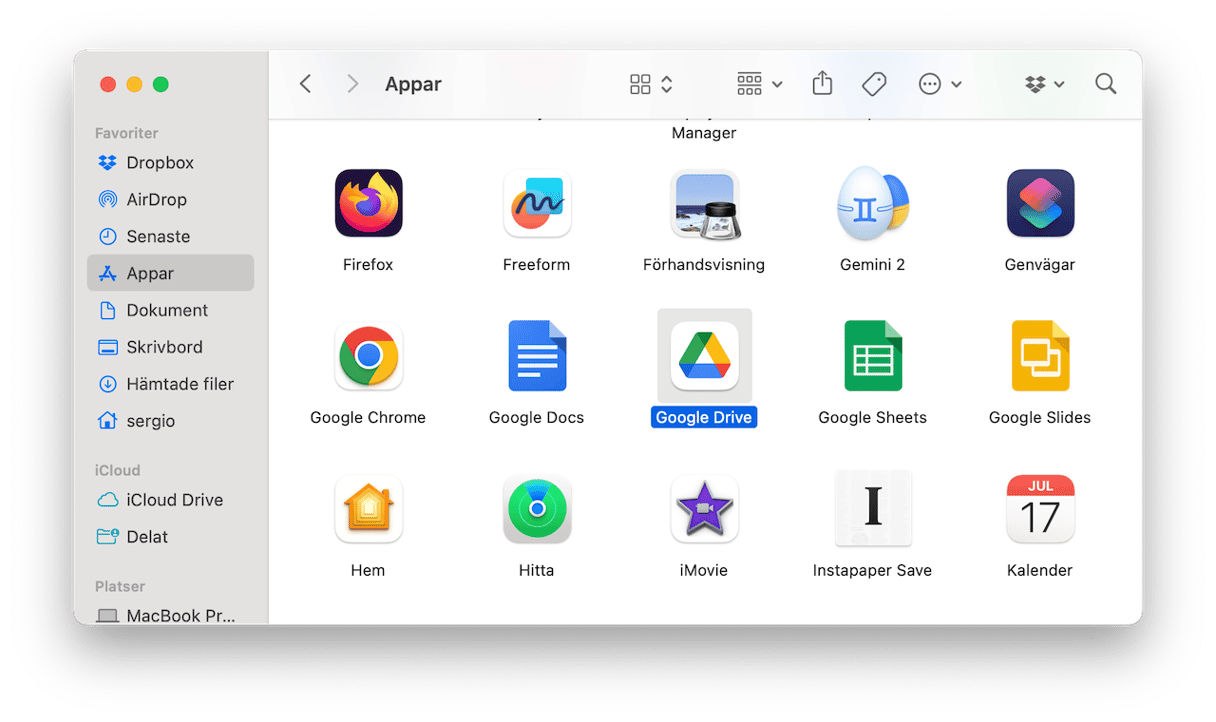Screen dimensions: 1216x722
Task: Click the iMovie name label
Action: (x=704, y=571)
